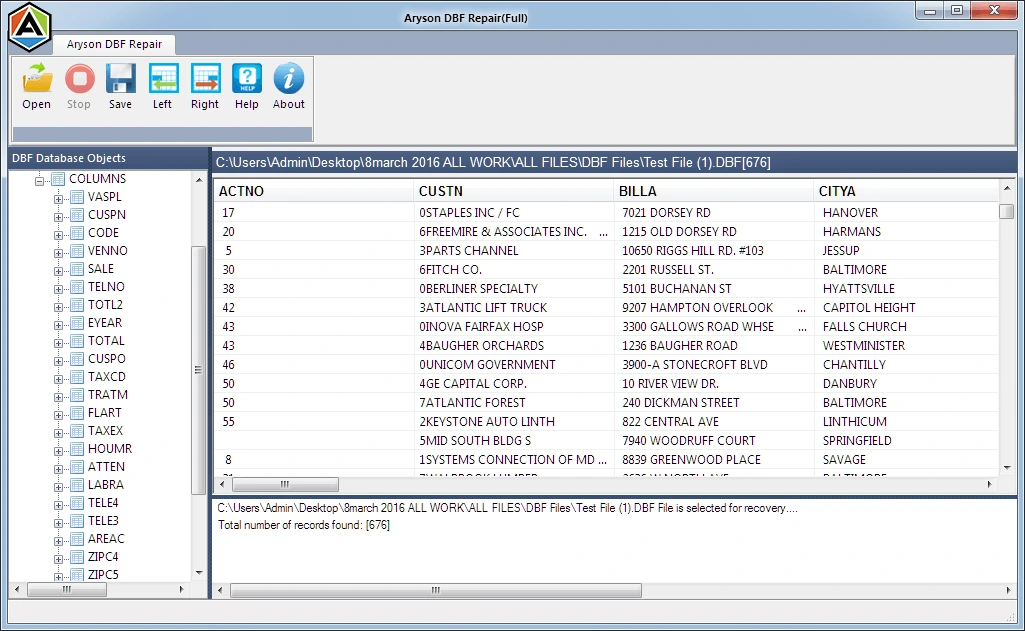Screen dimensions: 1025x631
Task: Expand the EYEAR tree node
Action: 58,324
